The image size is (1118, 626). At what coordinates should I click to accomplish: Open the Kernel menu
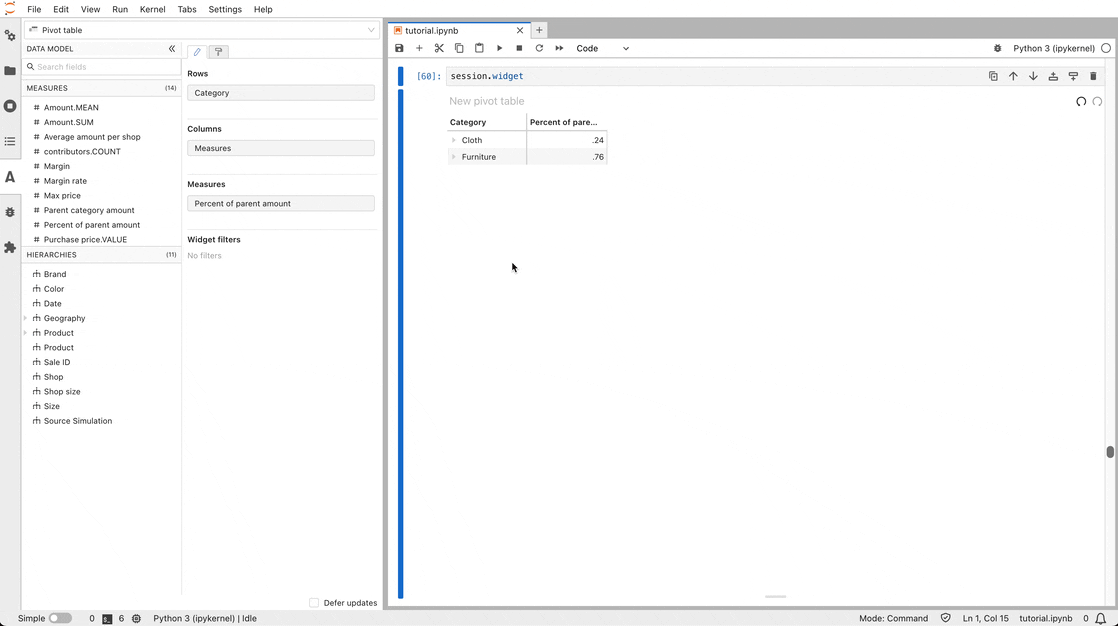click(153, 9)
